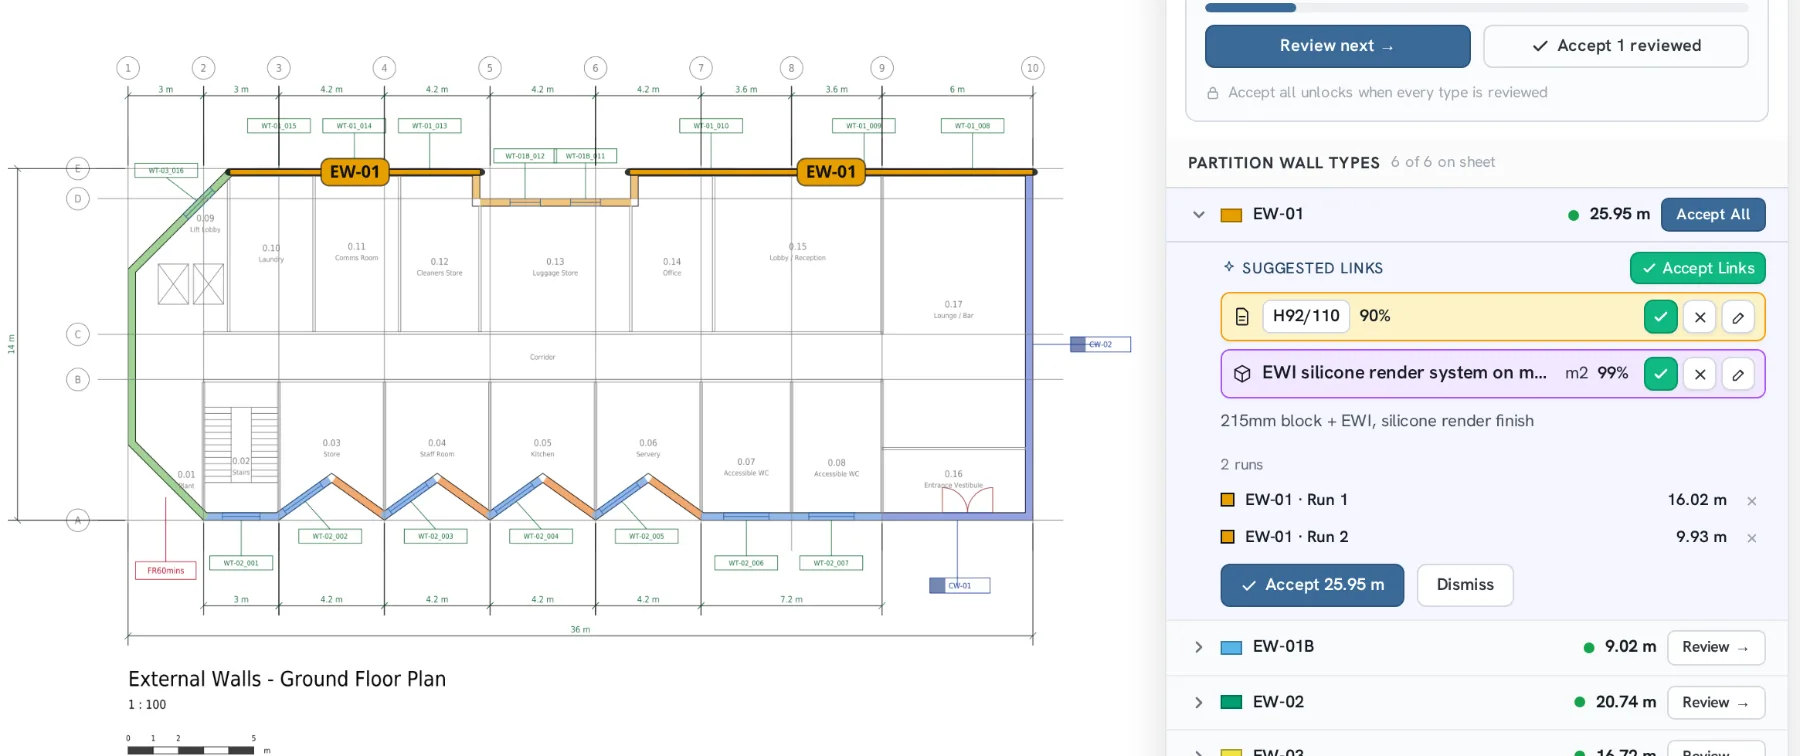This screenshot has height=756, width=1800.
Task: Select right EW-01 label on the plan
Action: 831,172
